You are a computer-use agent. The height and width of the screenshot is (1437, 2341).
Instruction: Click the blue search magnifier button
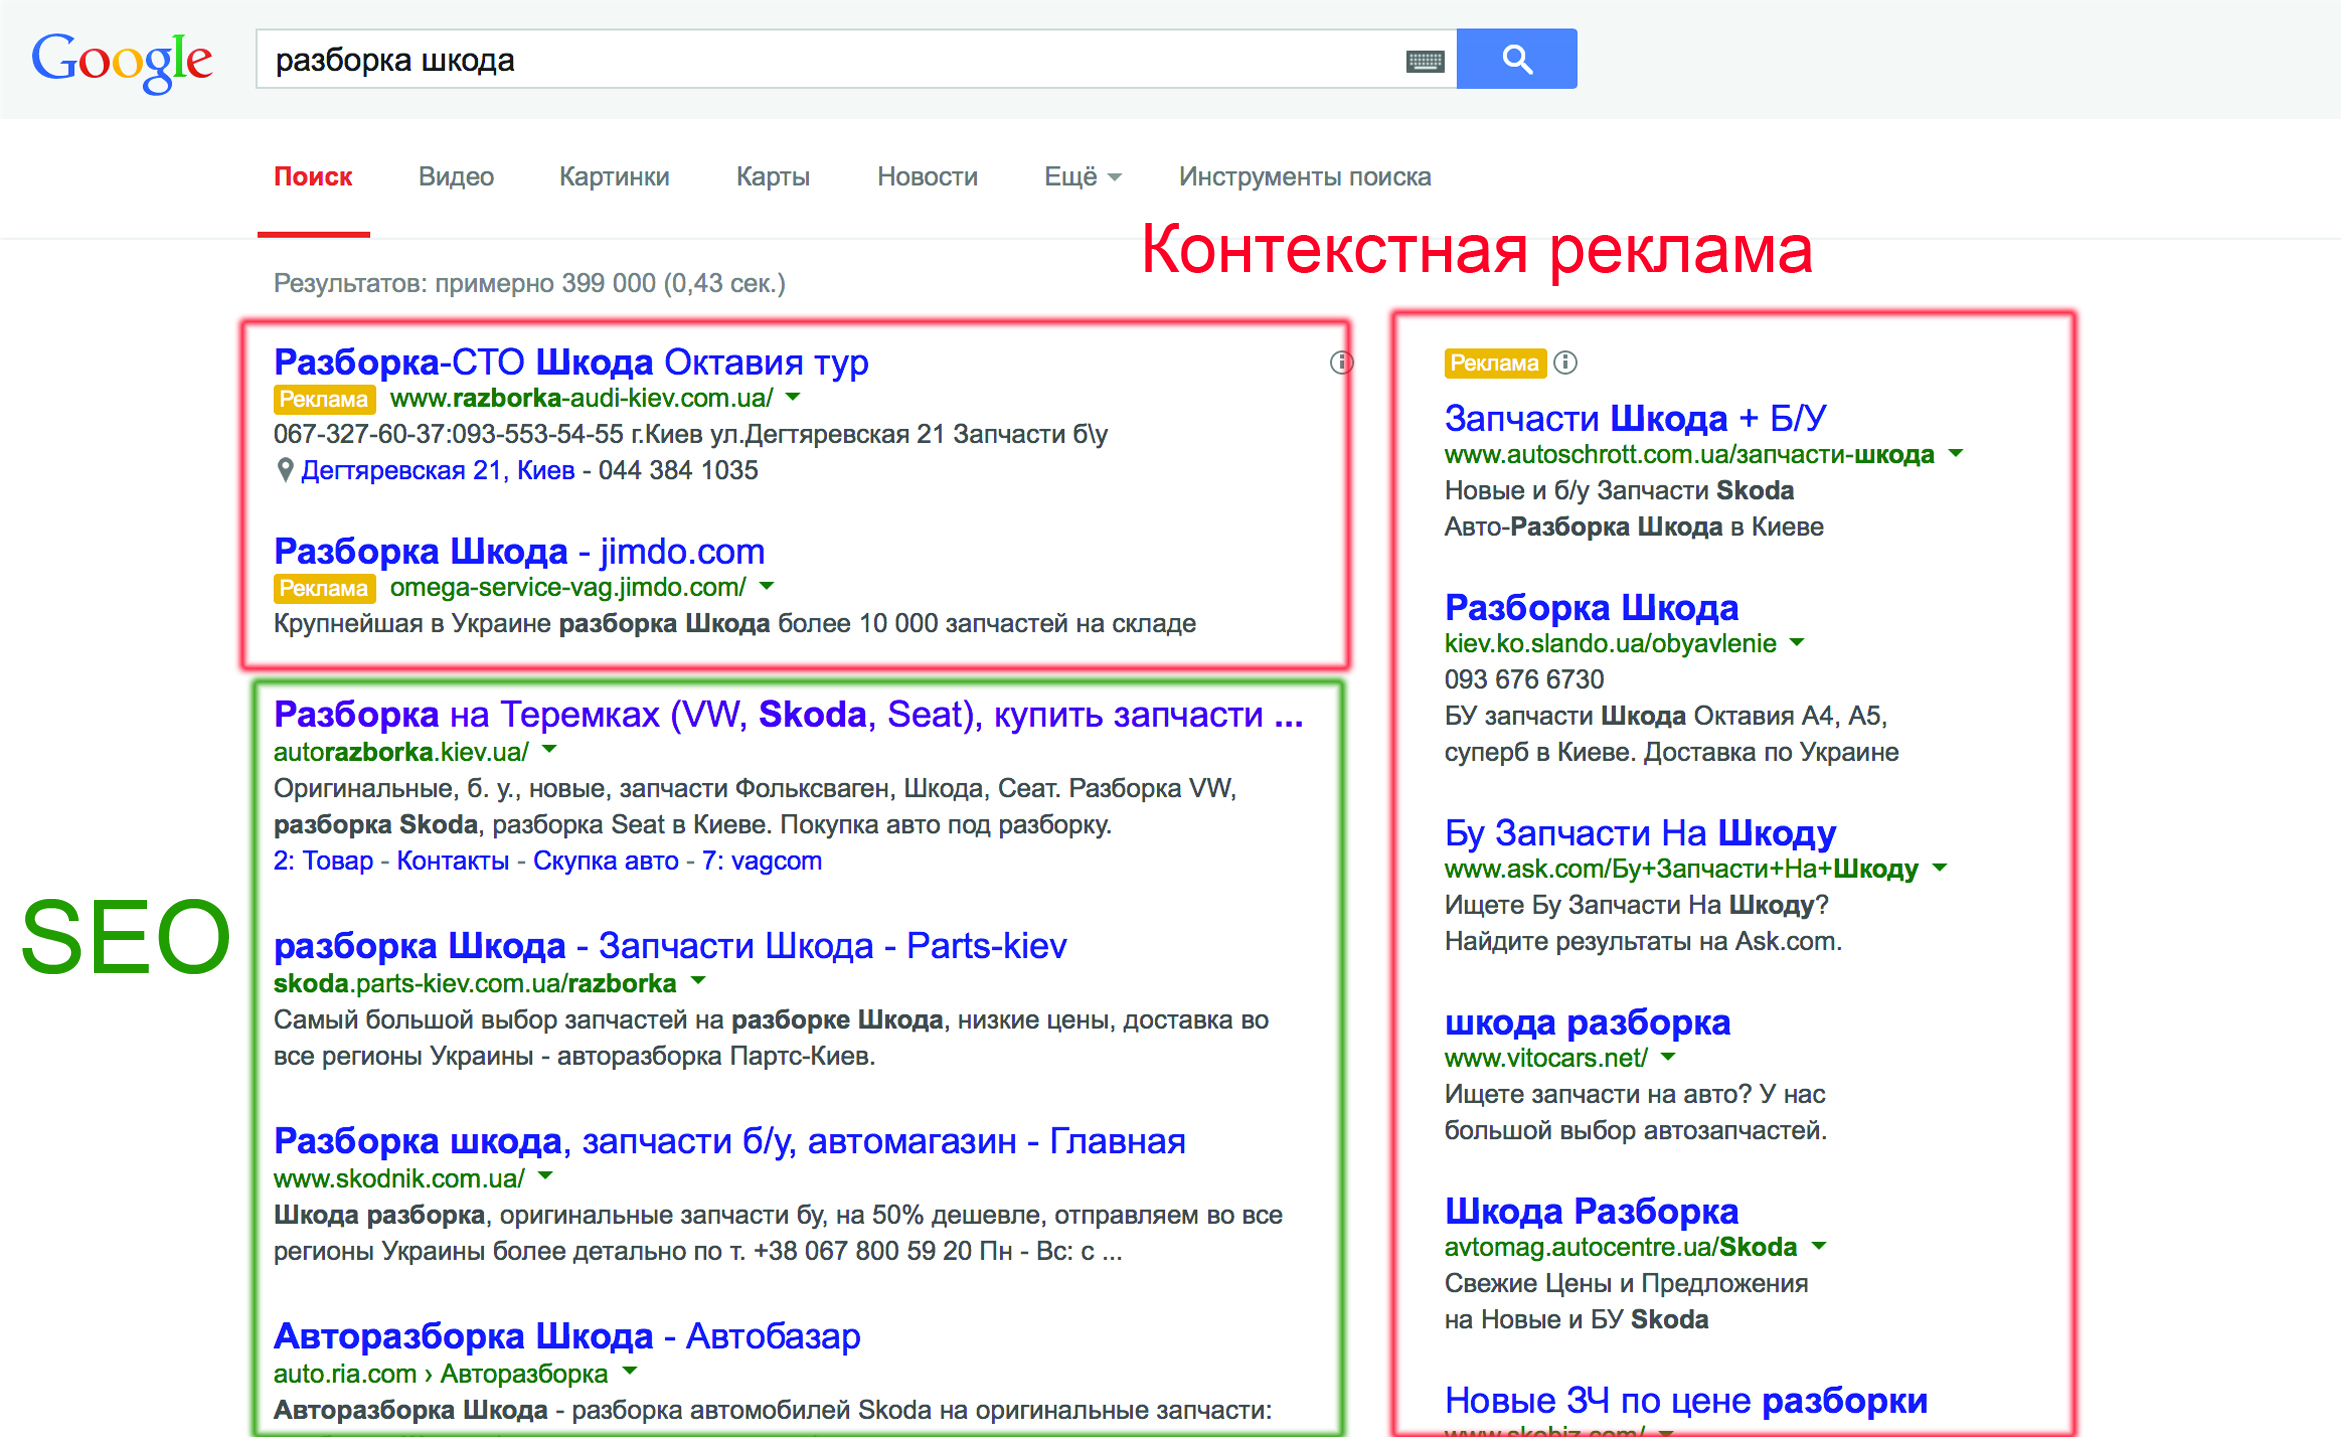pyautogui.click(x=1516, y=59)
